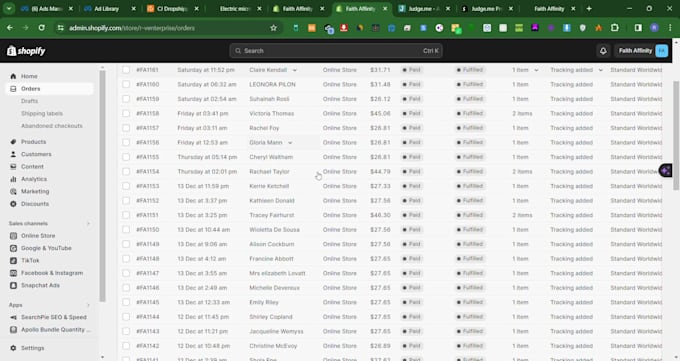Open Abandoned checkouts submenu
The image size is (680, 361).
[52, 126]
